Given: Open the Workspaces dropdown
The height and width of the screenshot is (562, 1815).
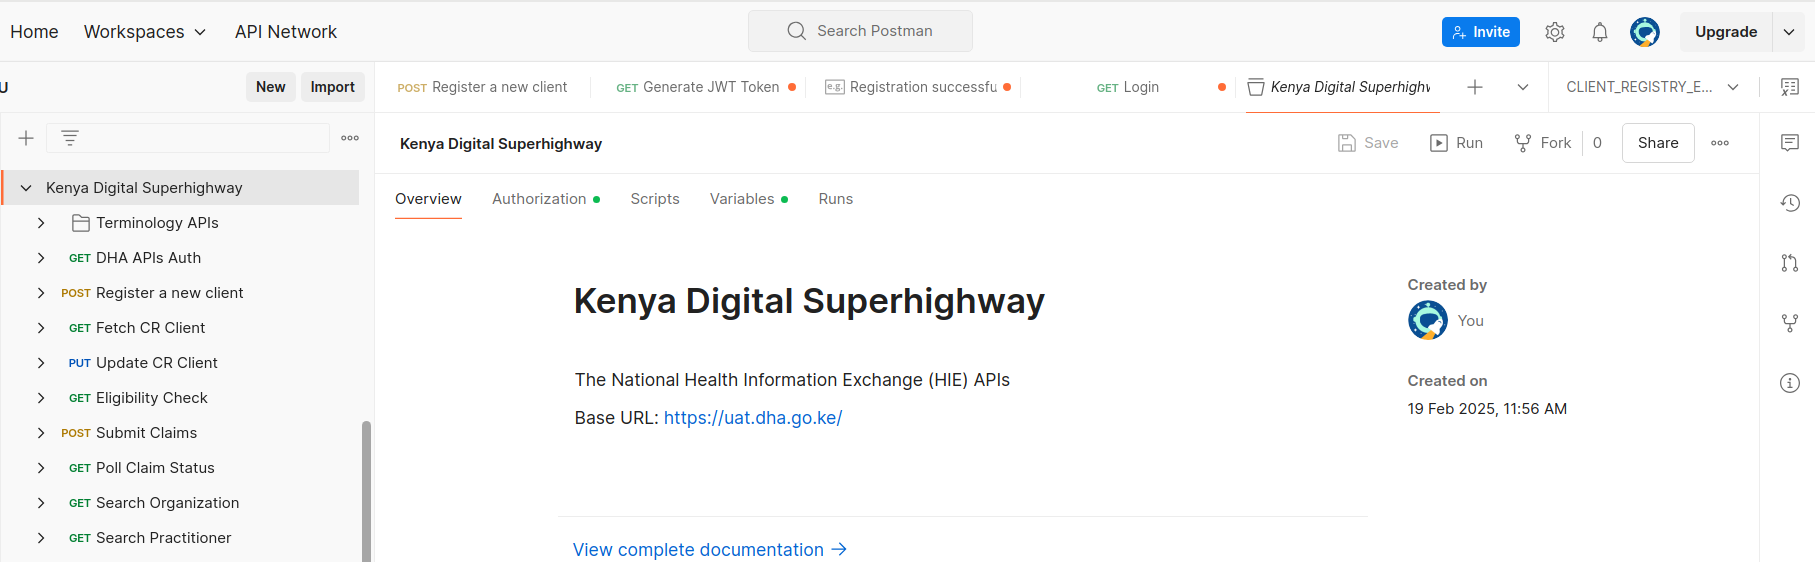Looking at the screenshot, I should tap(145, 32).
